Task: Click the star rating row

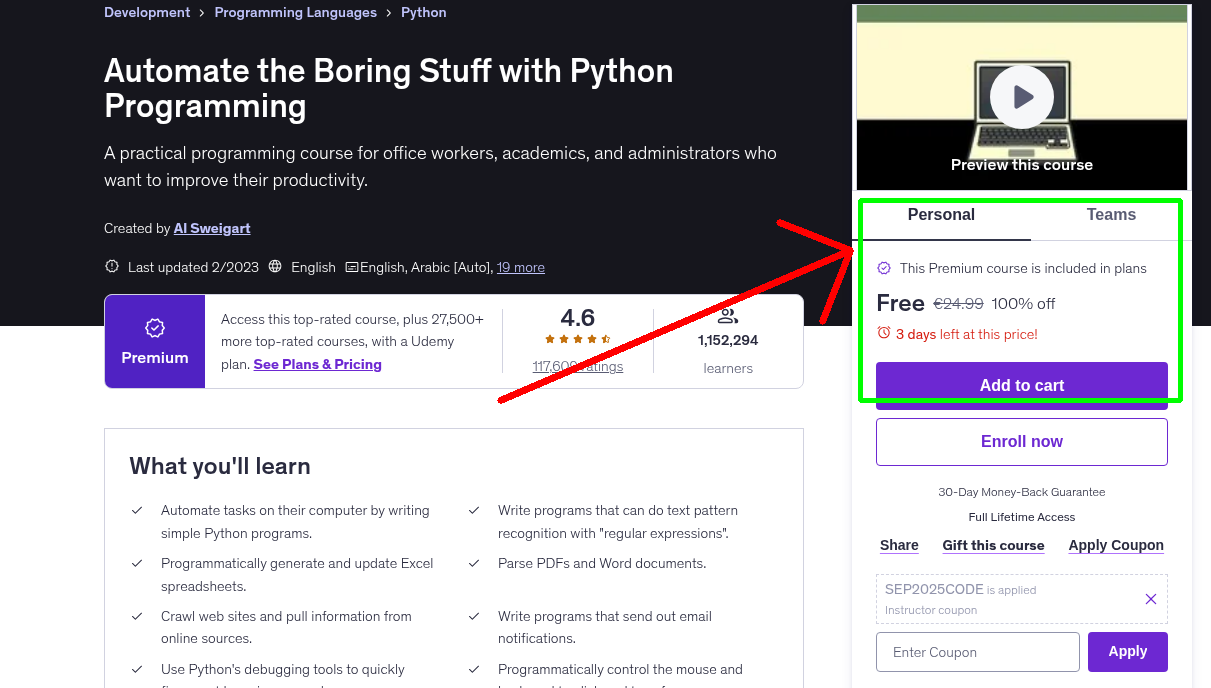Action: click(x=578, y=340)
